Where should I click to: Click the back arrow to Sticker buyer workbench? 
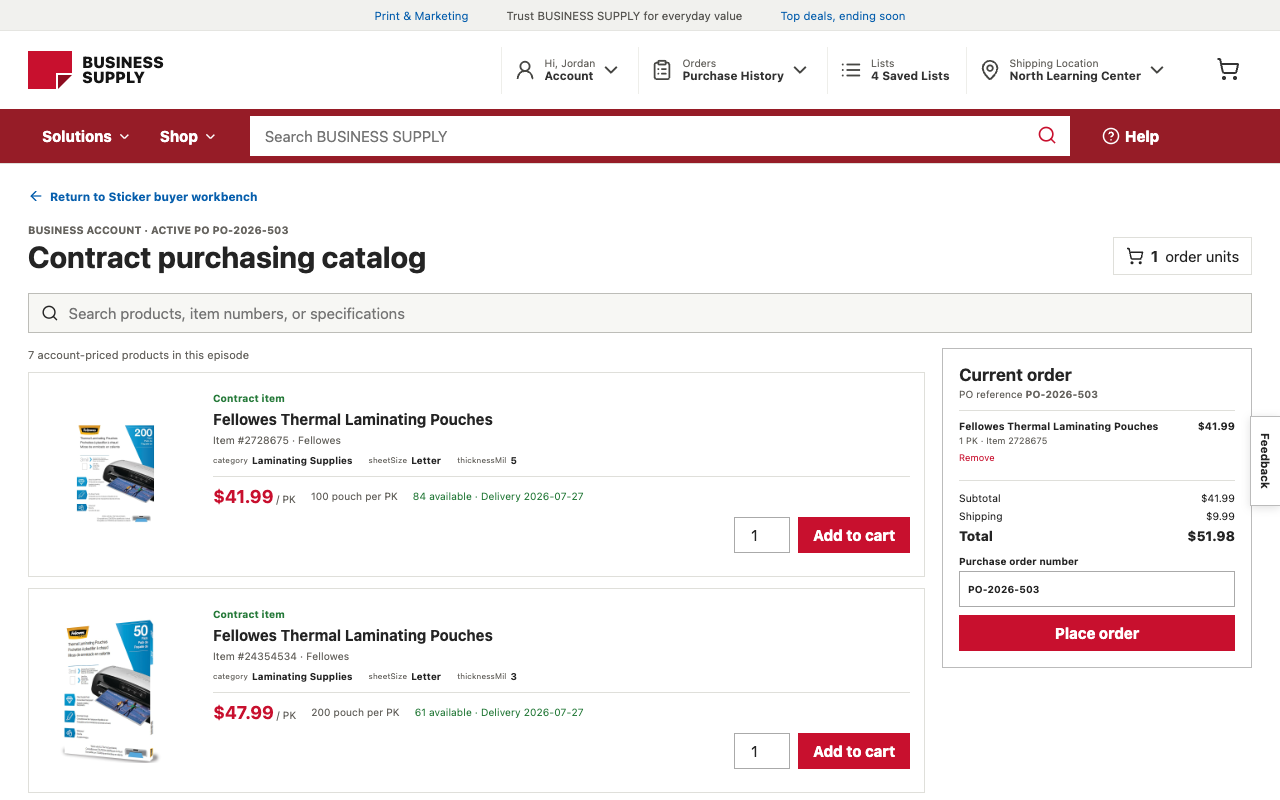tap(36, 197)
